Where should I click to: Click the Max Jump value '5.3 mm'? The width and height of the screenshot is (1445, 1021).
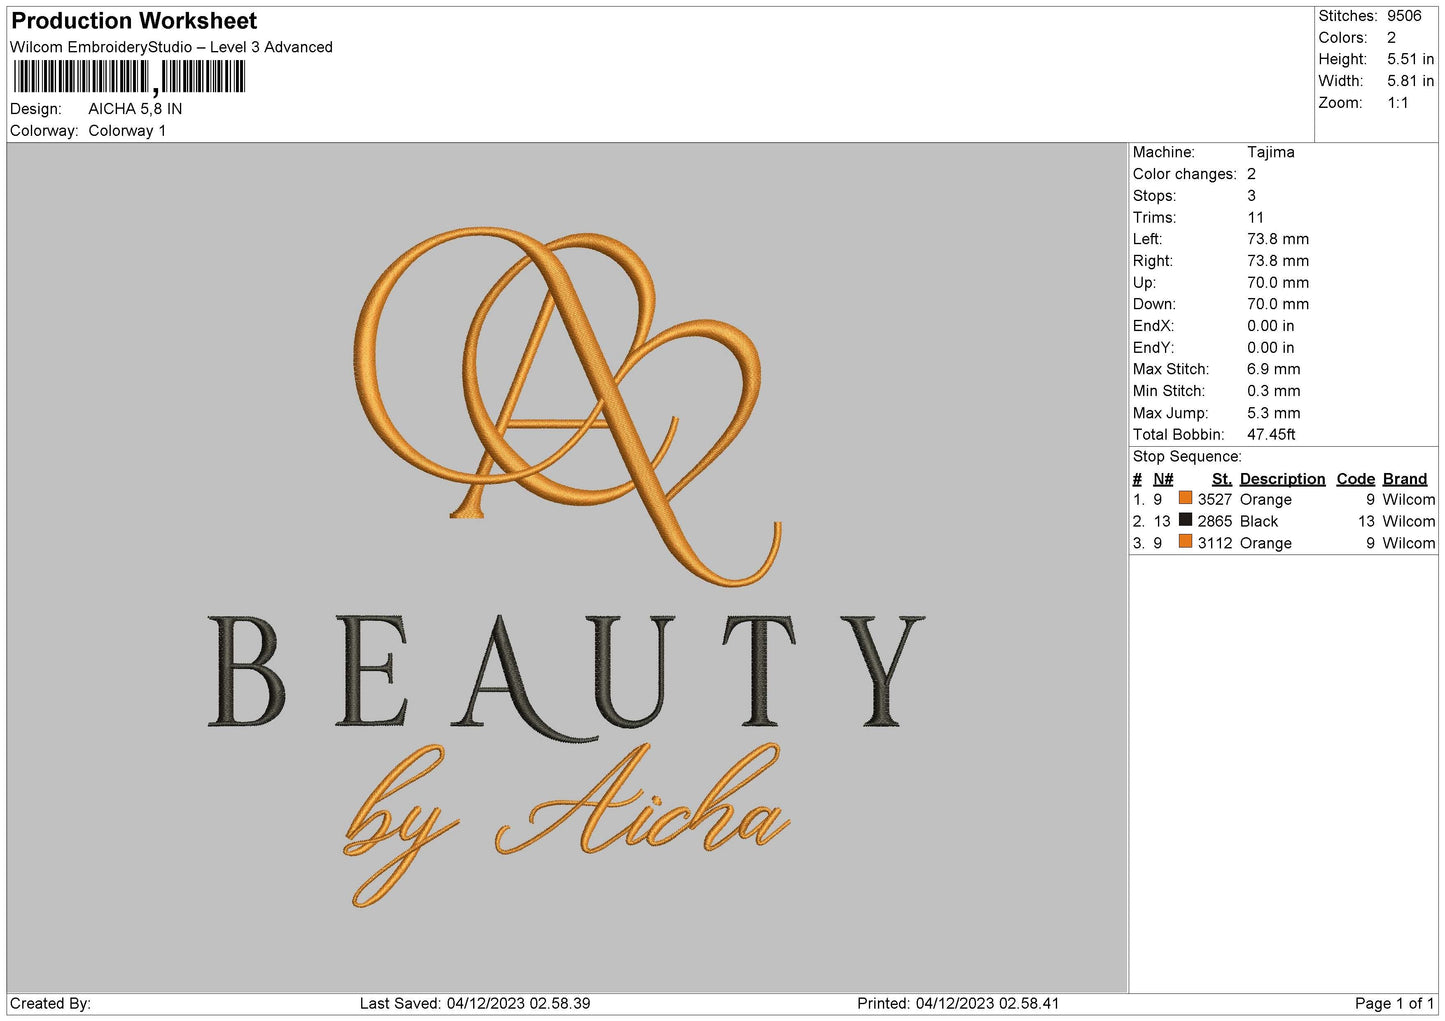click(x=1273, y=413)
